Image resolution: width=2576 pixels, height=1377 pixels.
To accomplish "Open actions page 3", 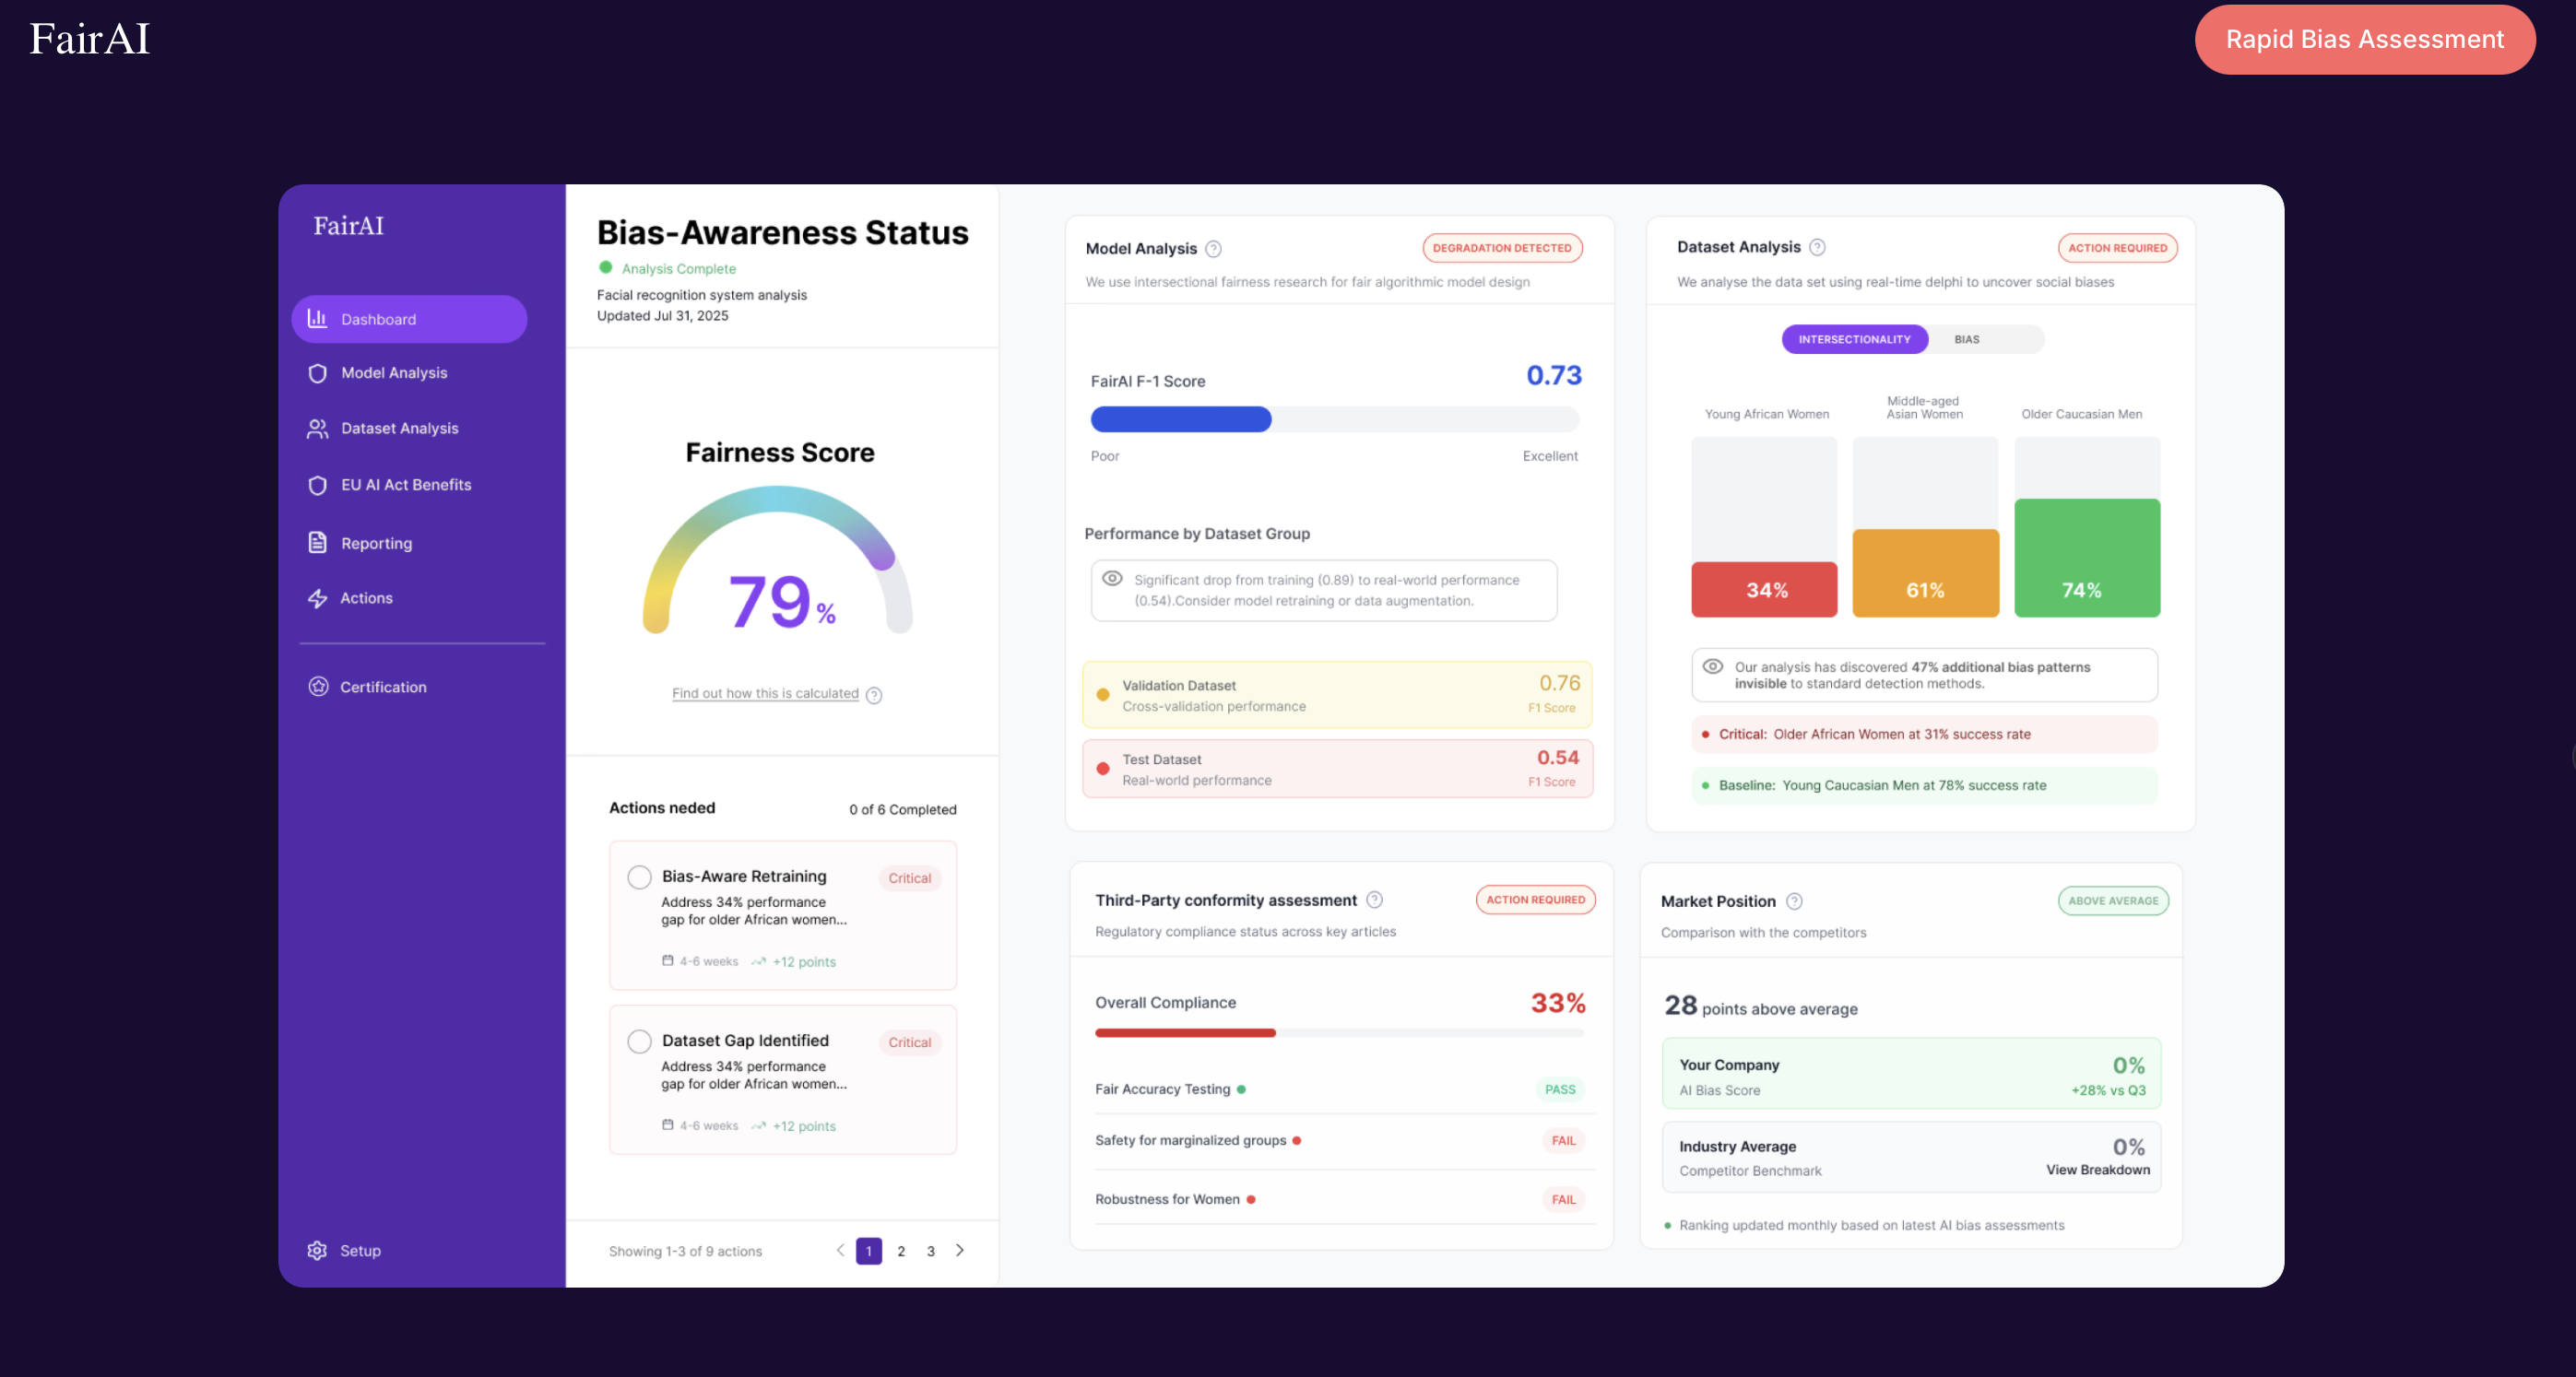I will coord(930,1251).
